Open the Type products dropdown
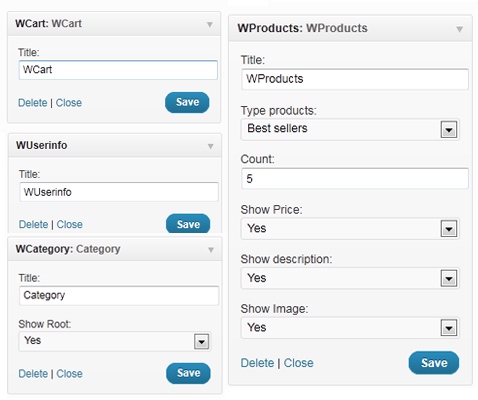Viewport: 478px width, 400px height. tap(350, 129)
